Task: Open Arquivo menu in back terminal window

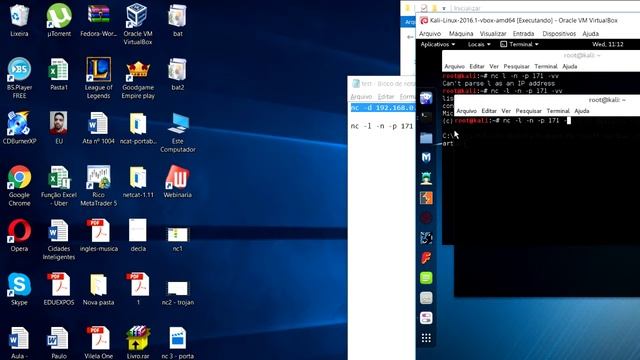Action: (454, 67)
